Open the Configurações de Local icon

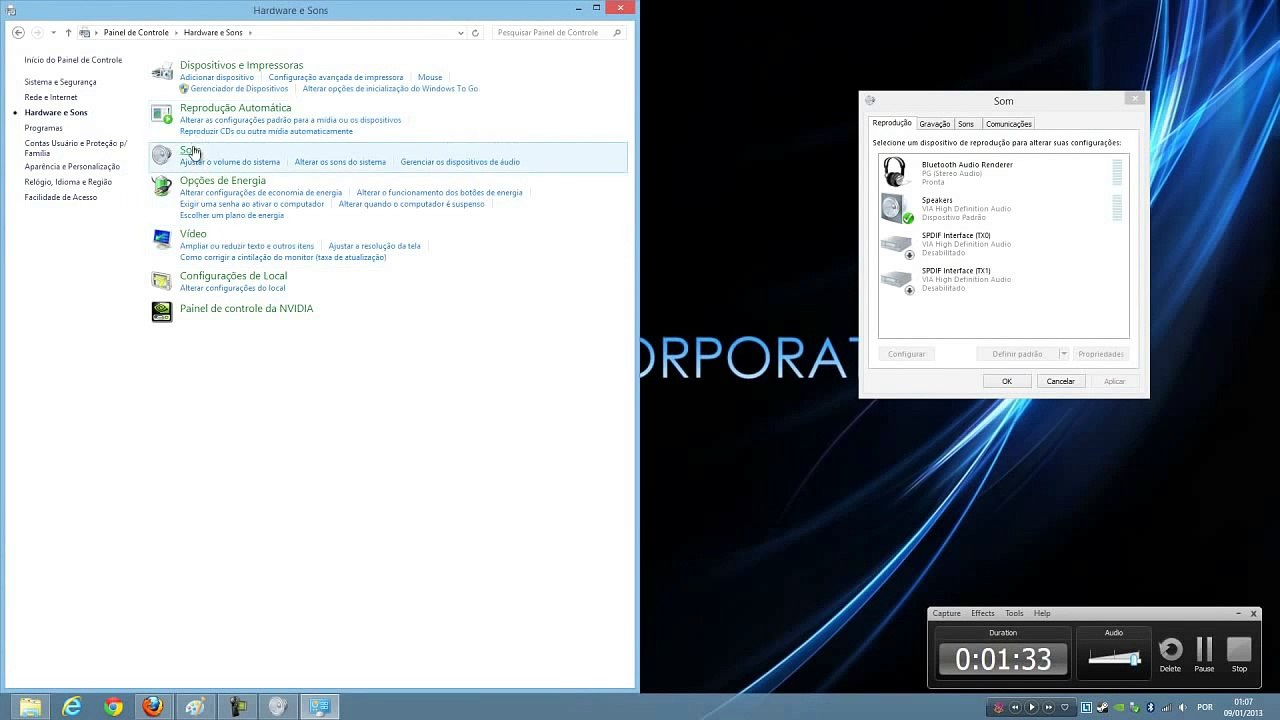point(161,281)
